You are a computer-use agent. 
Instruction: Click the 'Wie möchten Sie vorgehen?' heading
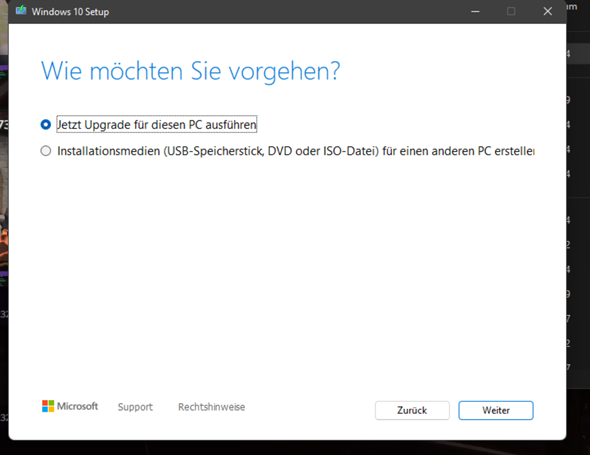coord(190,71)
